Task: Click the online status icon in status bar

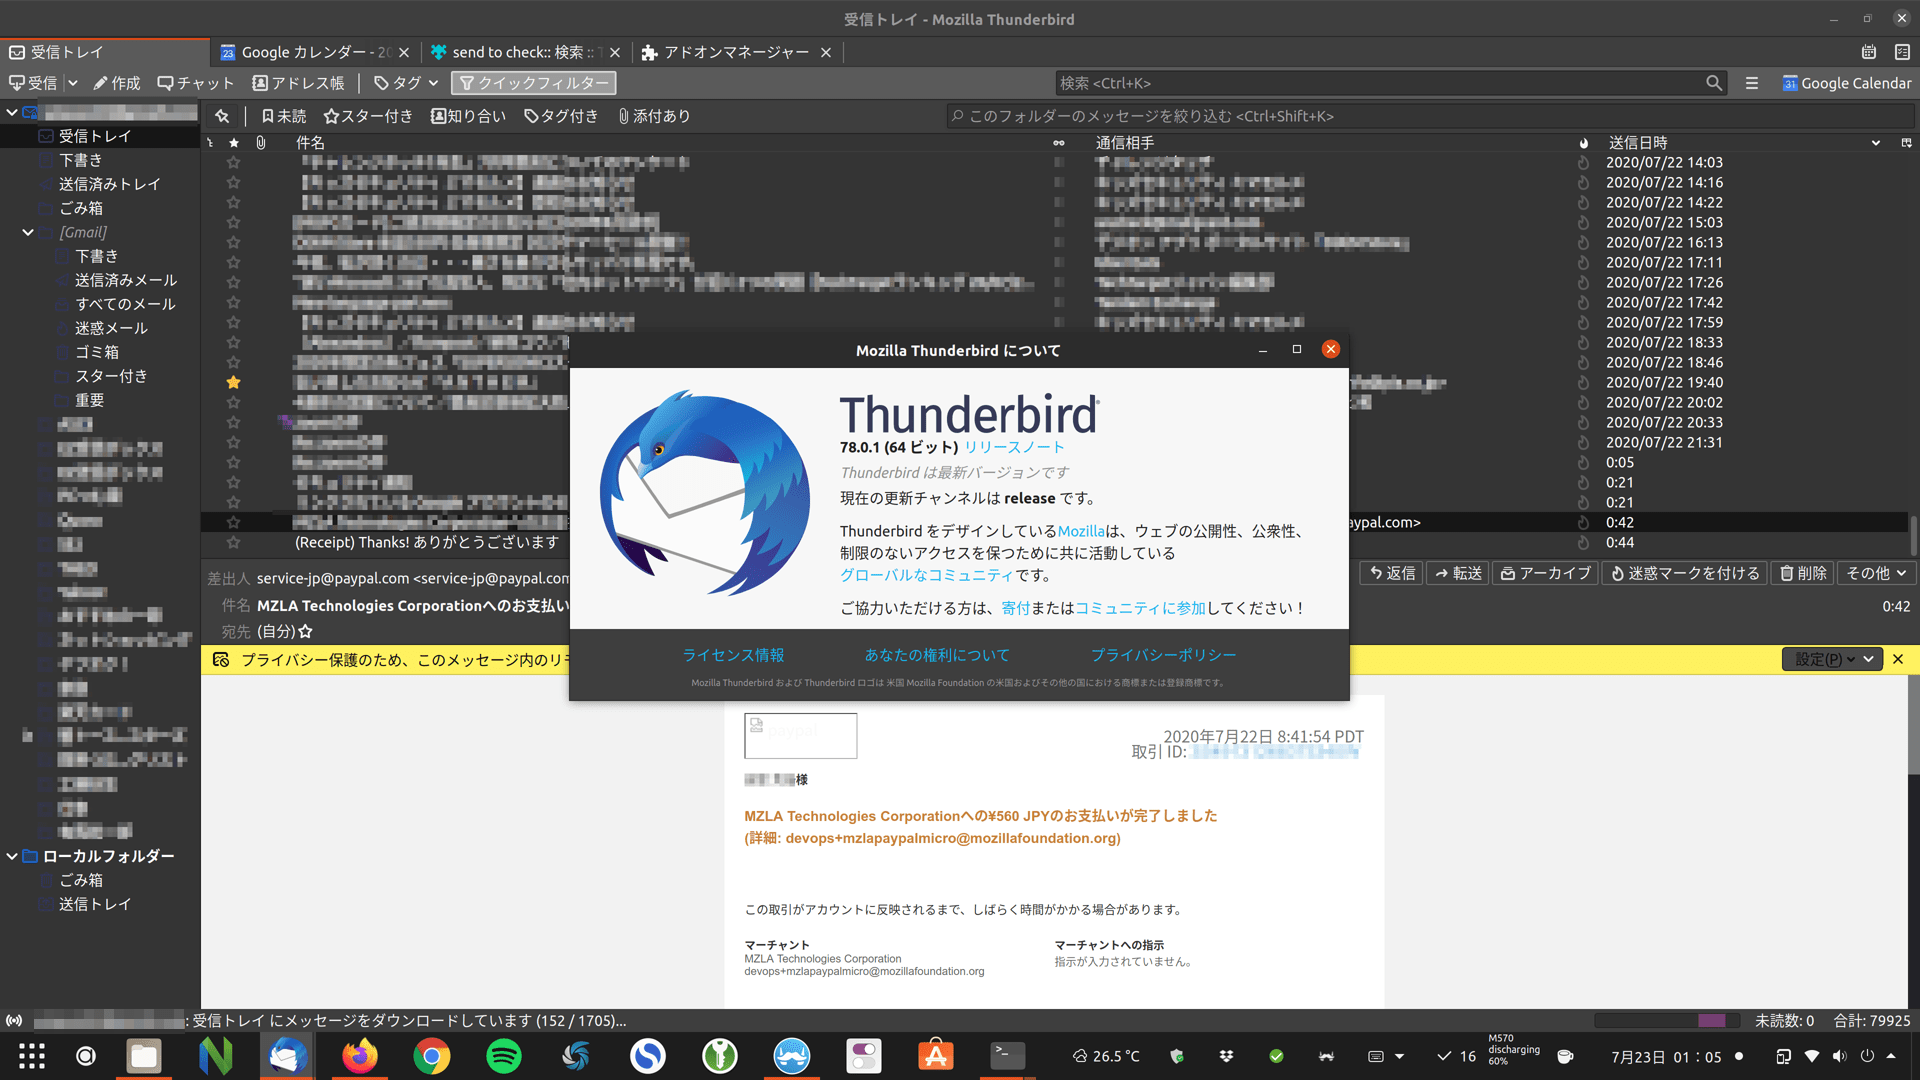Action: [14, 1021]
